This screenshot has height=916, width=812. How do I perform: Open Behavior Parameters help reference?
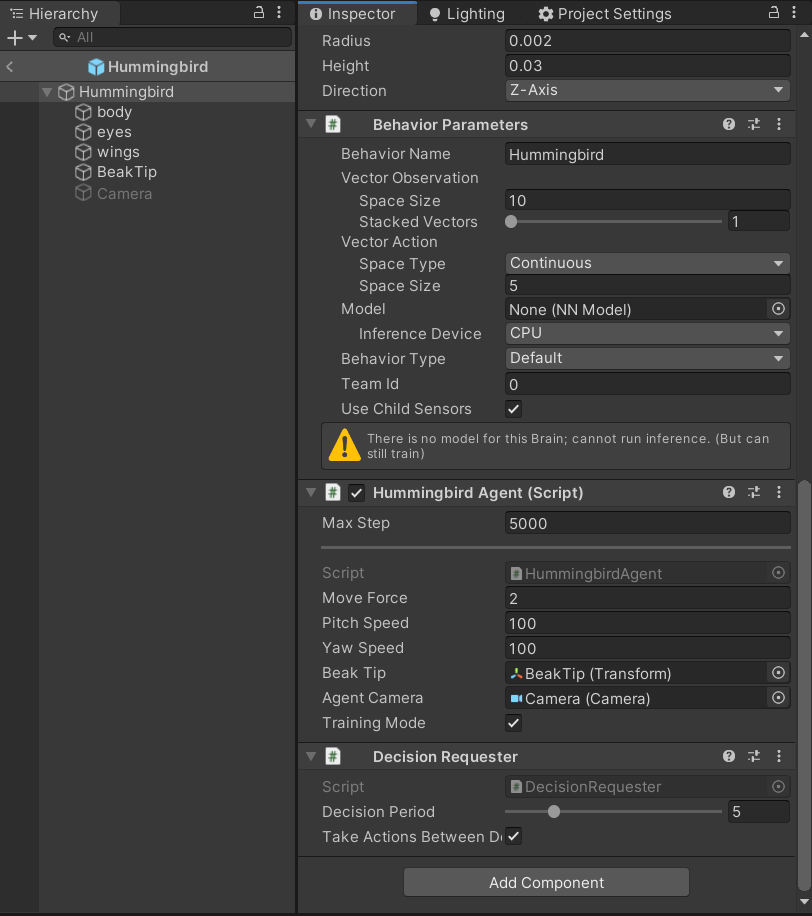pyautogui.click(x=728, y=124)
